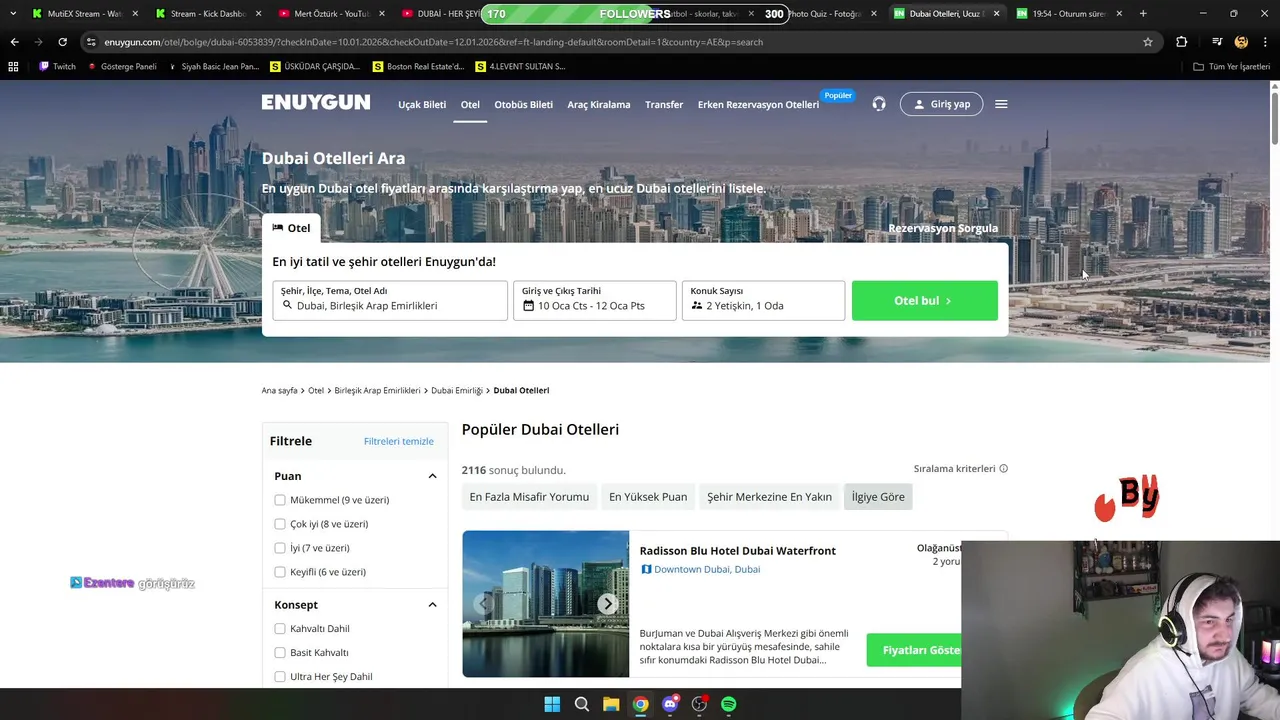Sort by İlgiye Göre
The height and width of the screenshot is (720, 1280).
pos(878,497)
